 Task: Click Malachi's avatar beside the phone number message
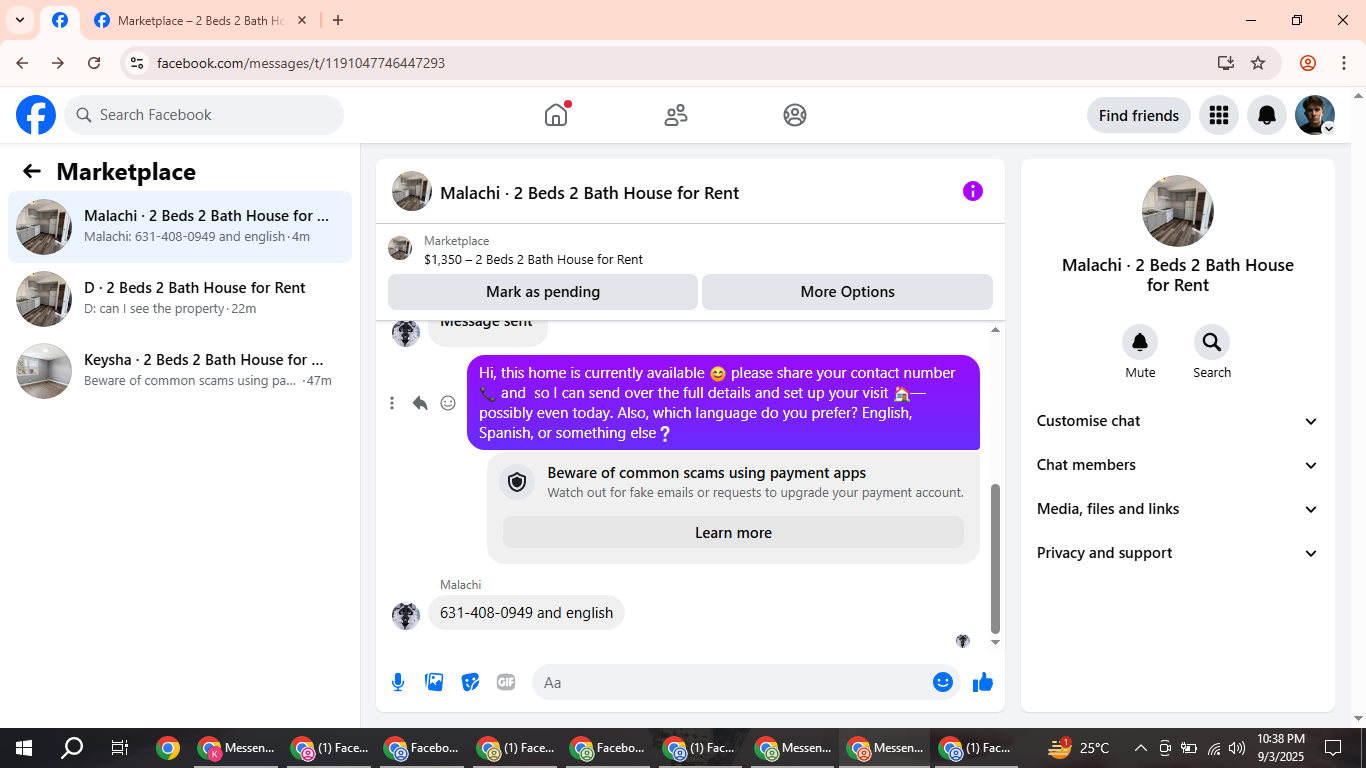(406, 615)
